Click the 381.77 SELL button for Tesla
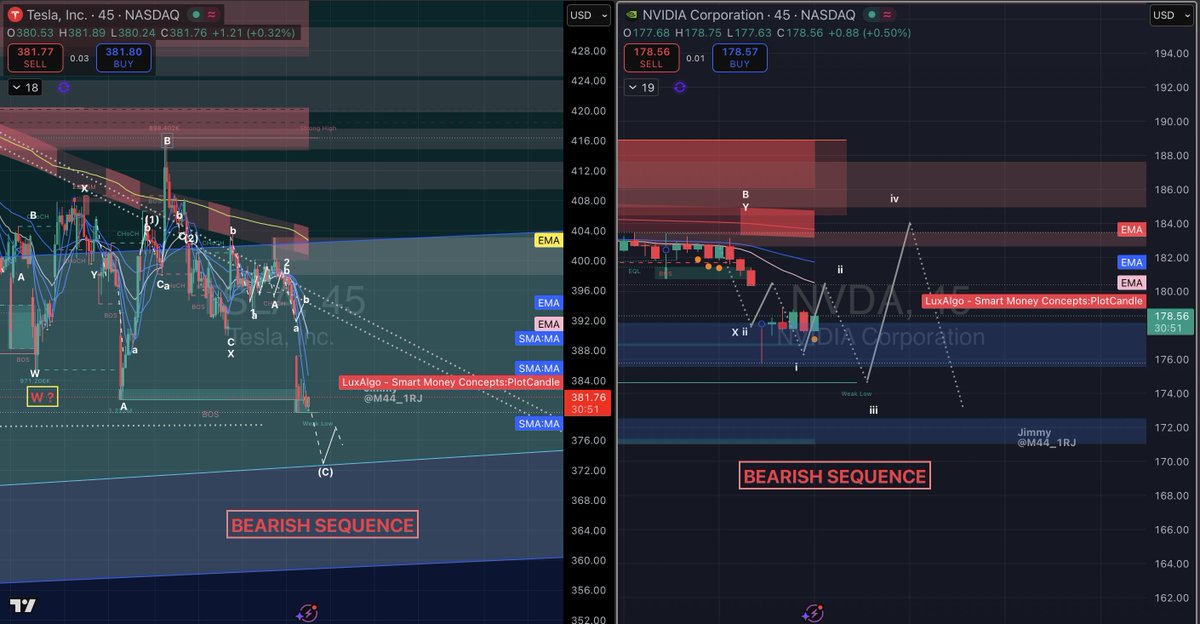1200x624 pixels. point(33,57)
